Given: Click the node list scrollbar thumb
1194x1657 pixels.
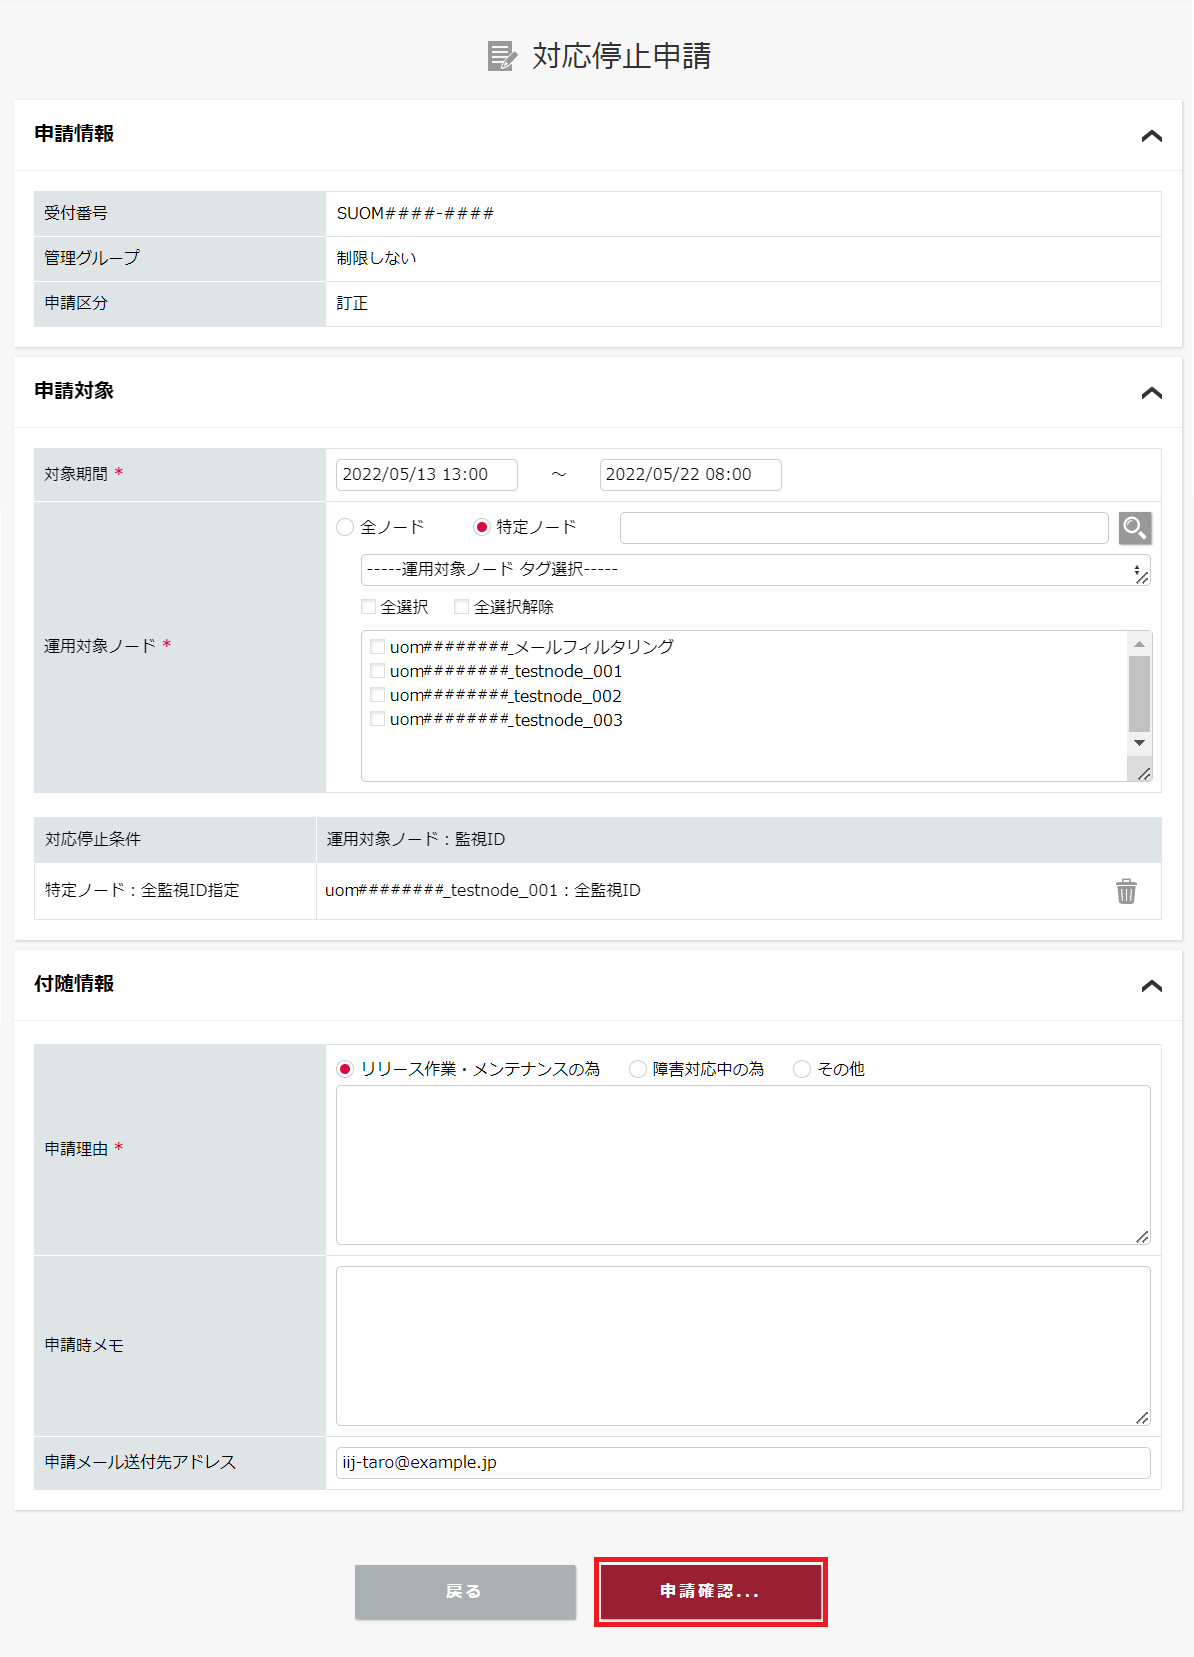Looking at the screenshot, I should (1139, 694).
